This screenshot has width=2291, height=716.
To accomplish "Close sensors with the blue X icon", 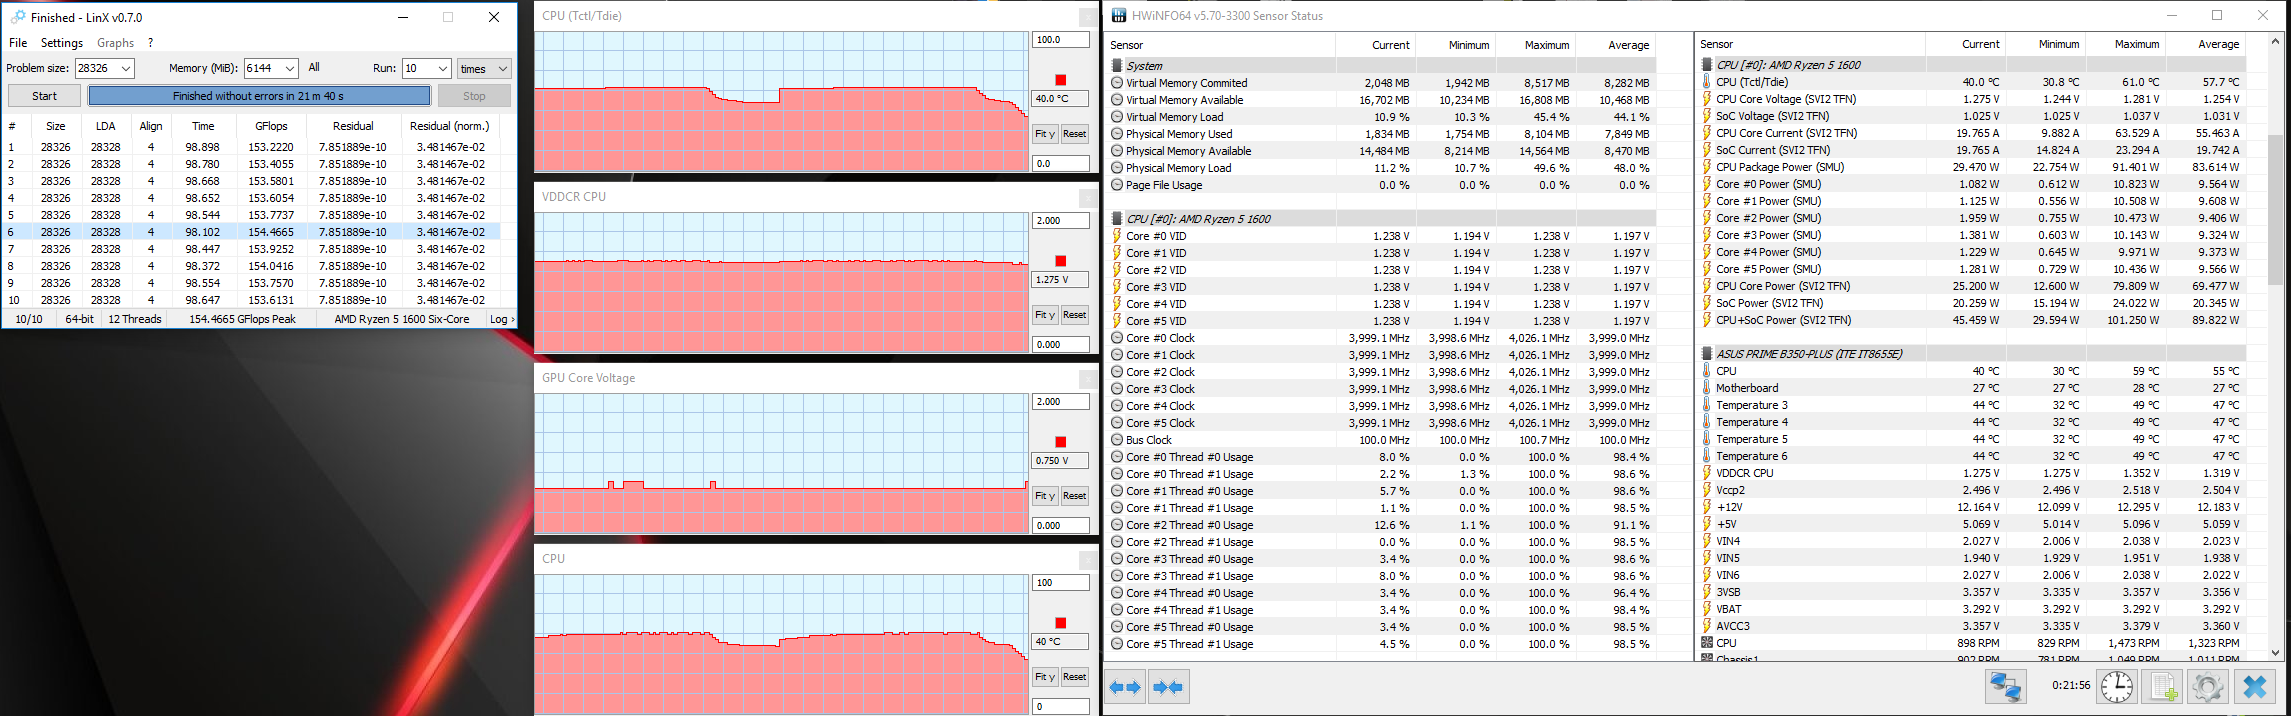I will click(x=2255, y=687).
